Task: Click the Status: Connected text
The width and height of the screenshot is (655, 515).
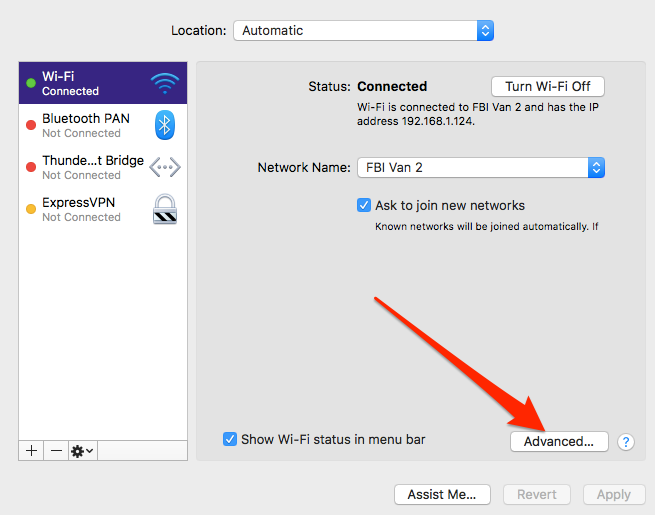Action: pyautogui.click(x=368, y=86)
